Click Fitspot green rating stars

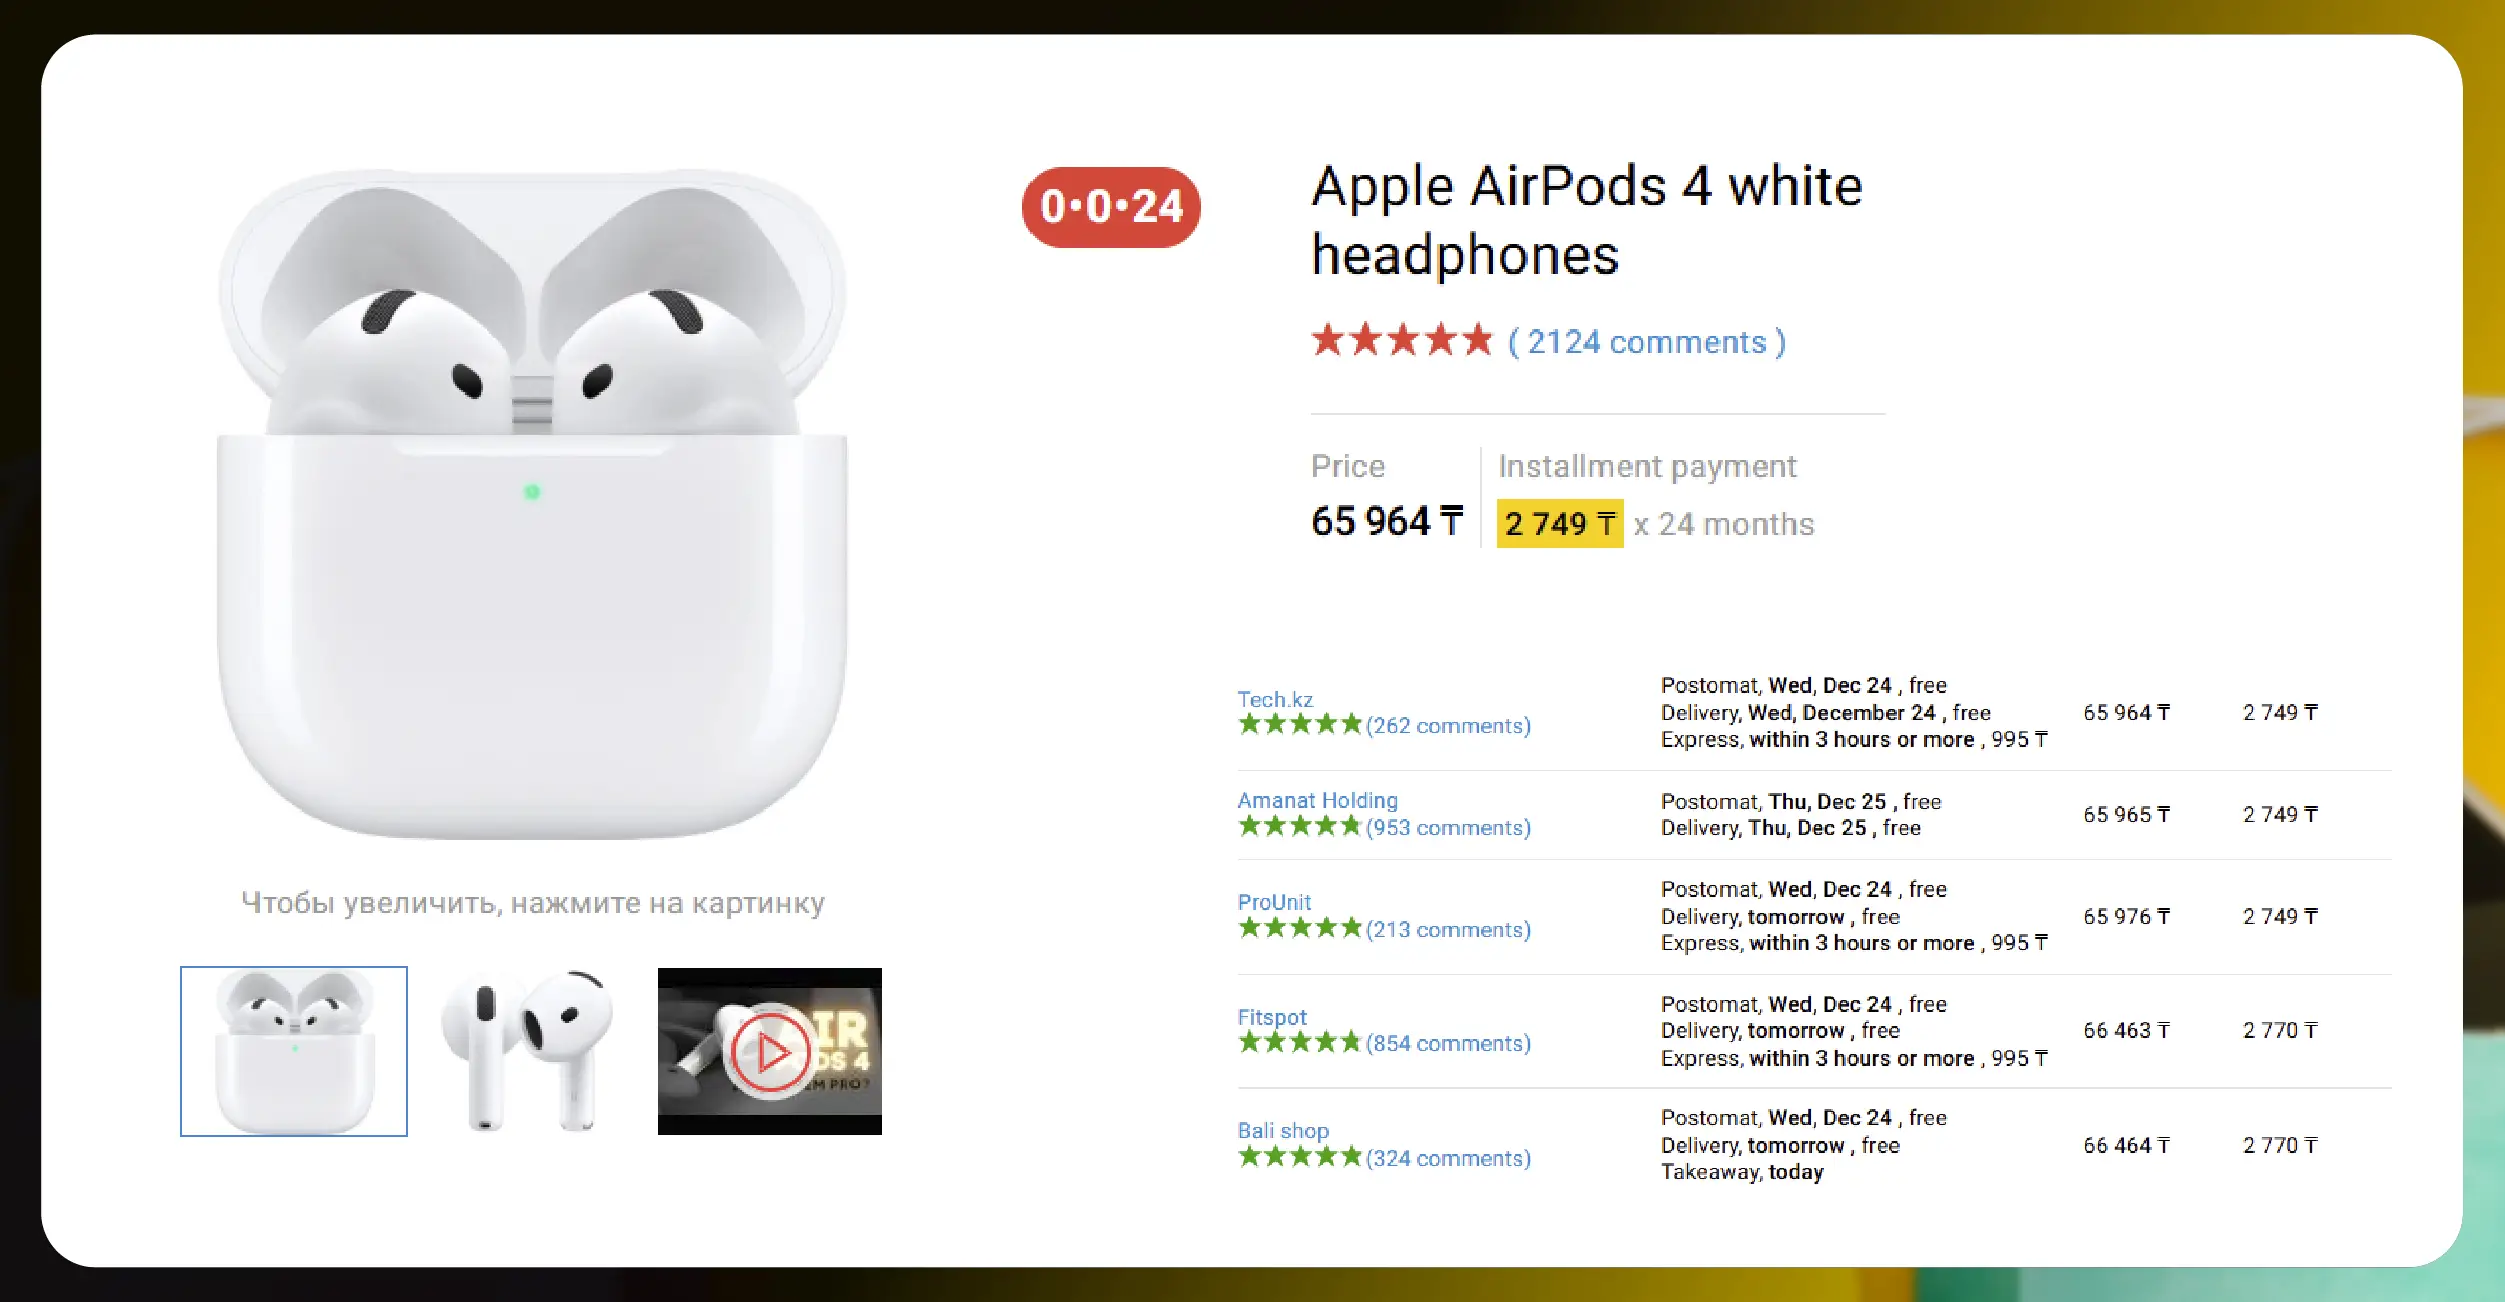1299,1043
